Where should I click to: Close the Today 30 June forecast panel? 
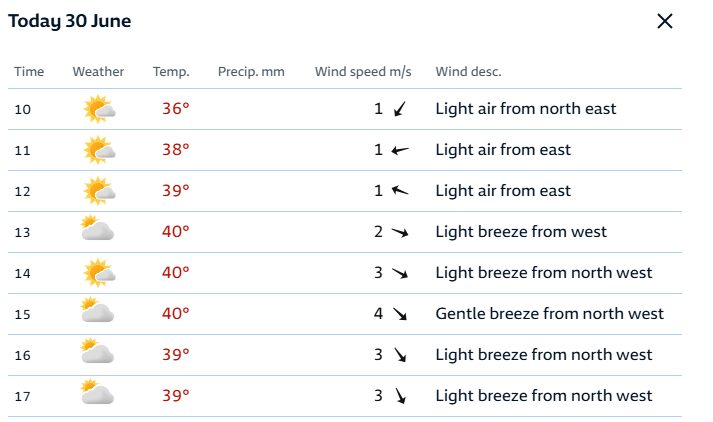[665, 21]
